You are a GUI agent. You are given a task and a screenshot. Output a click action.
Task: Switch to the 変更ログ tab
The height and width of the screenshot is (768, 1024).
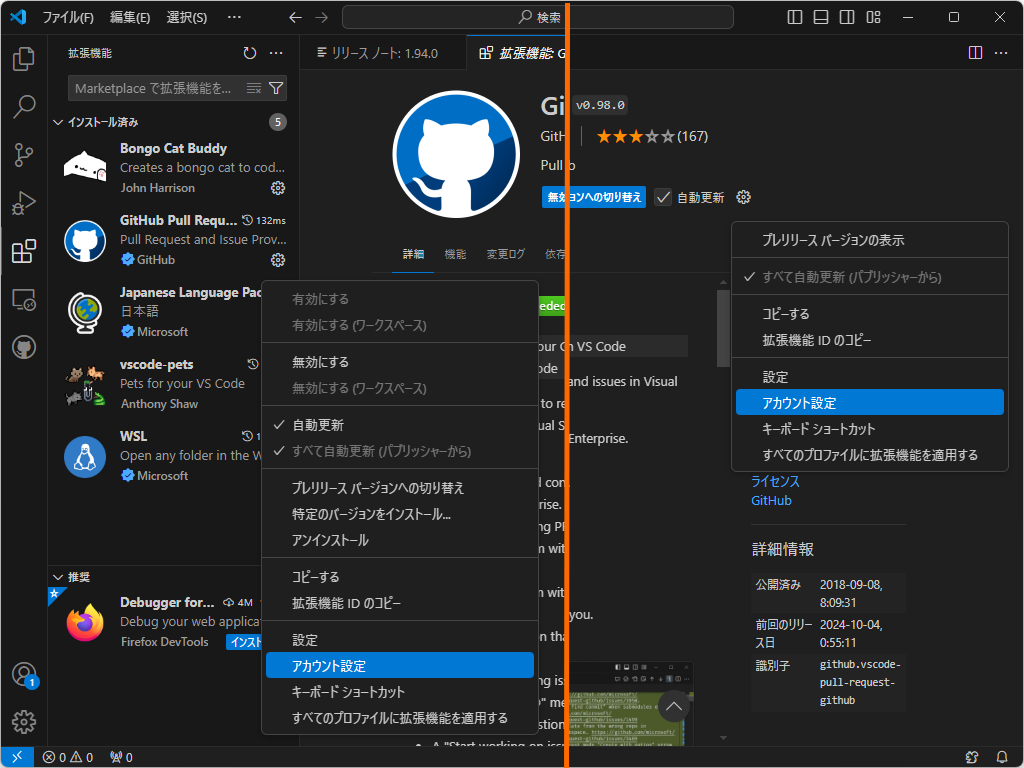(505, 254)
